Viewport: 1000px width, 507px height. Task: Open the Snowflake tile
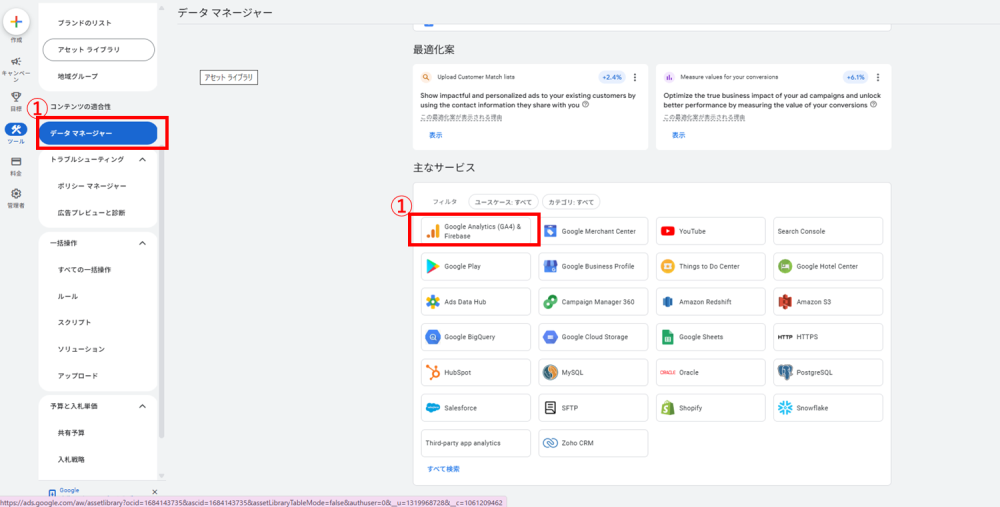828,408
